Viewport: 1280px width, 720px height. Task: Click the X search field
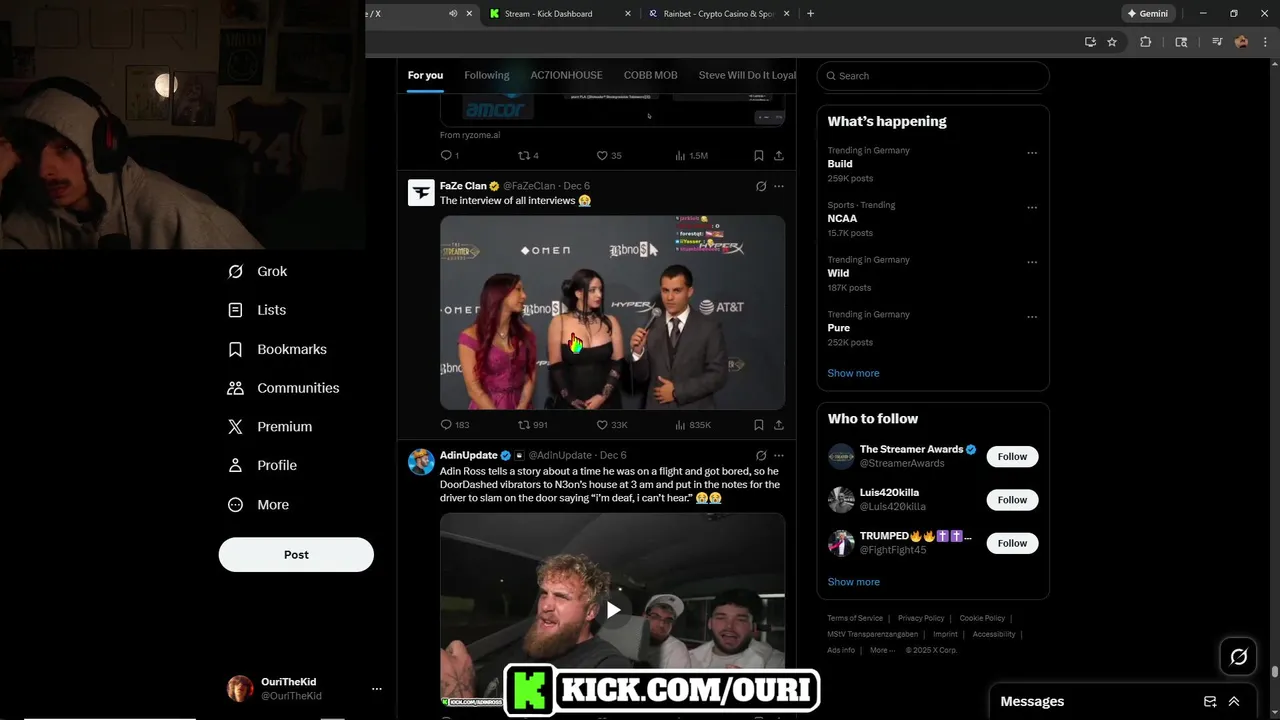[x=933, y=76]
